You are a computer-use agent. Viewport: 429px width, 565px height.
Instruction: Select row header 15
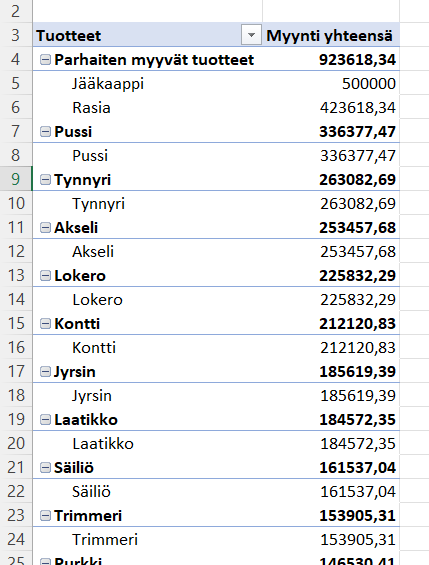tap(16, 323)
